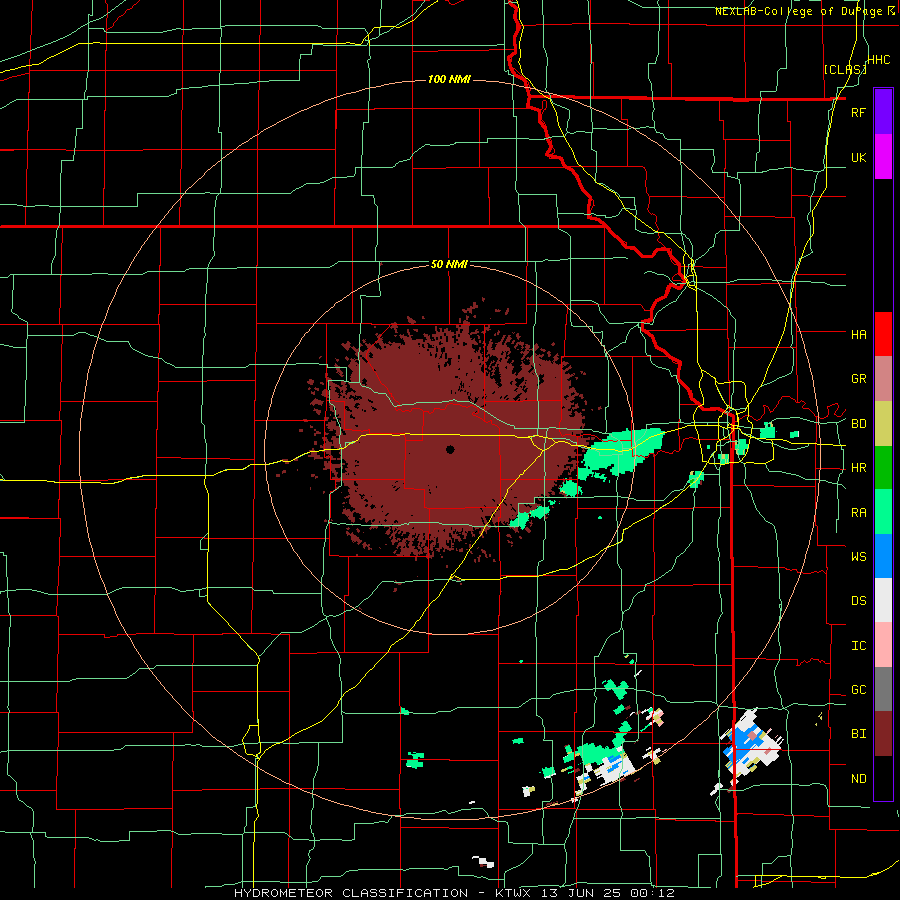This screenshot has height=900, width=900.
Task: Select the IC light pink legend swatch
Action: tap(883, 645)
